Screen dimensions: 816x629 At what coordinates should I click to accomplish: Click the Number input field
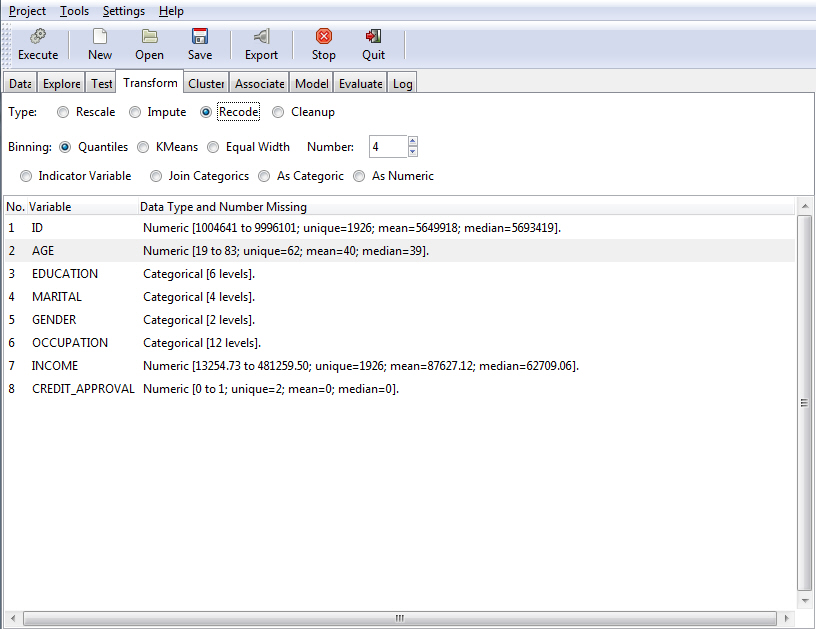click(388, 147)
